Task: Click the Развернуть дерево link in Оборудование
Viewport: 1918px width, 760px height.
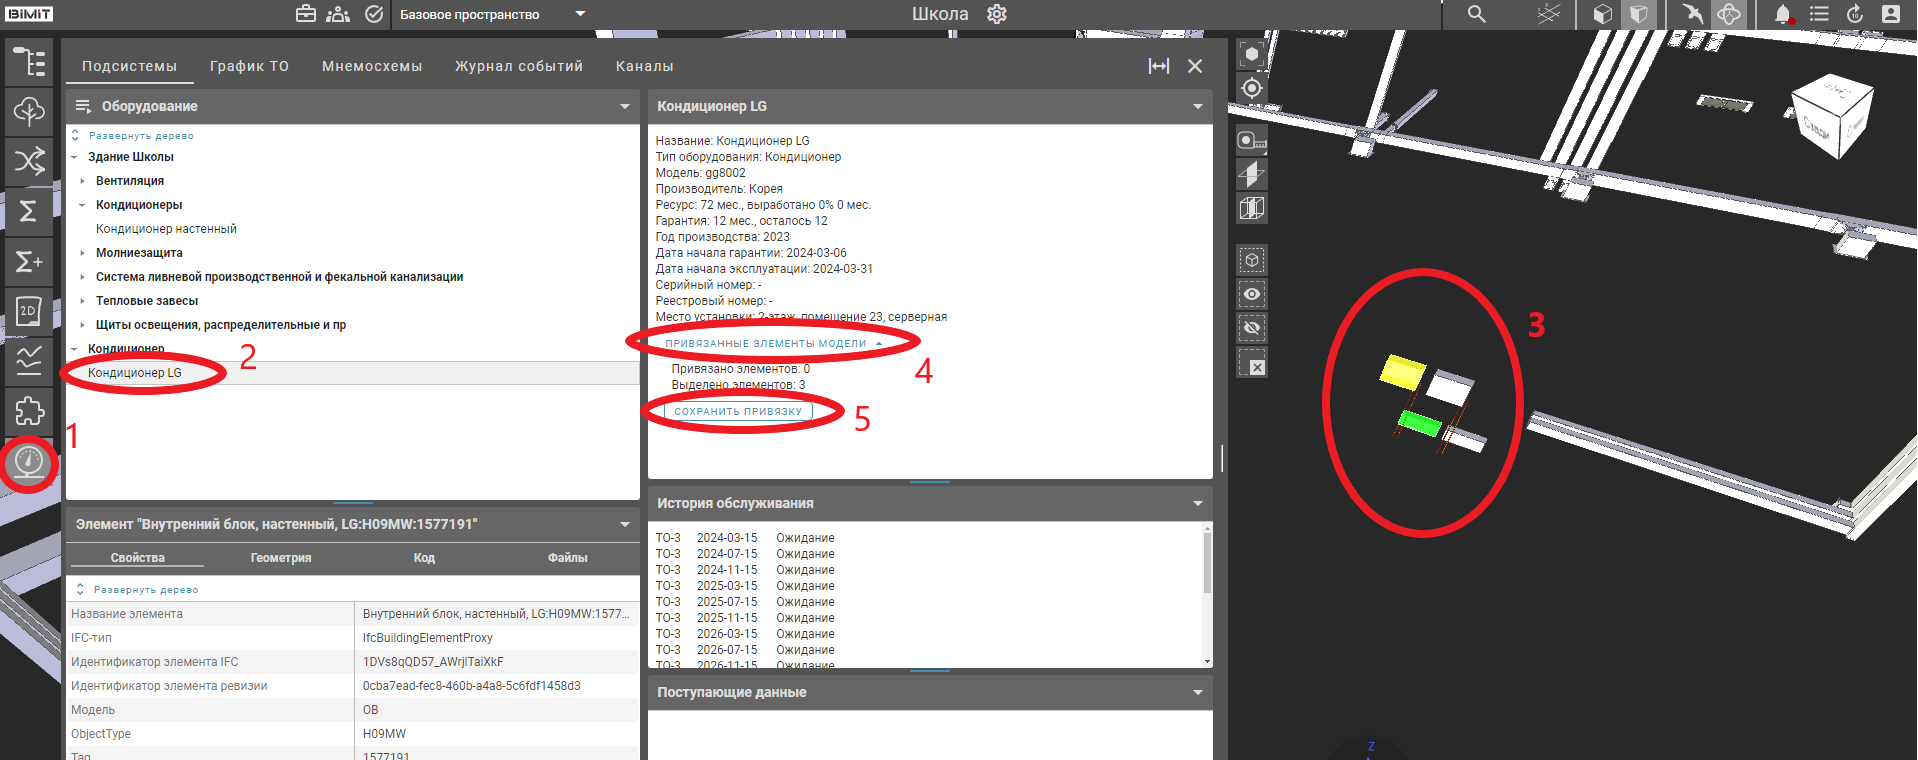Action: coord(141,136)
